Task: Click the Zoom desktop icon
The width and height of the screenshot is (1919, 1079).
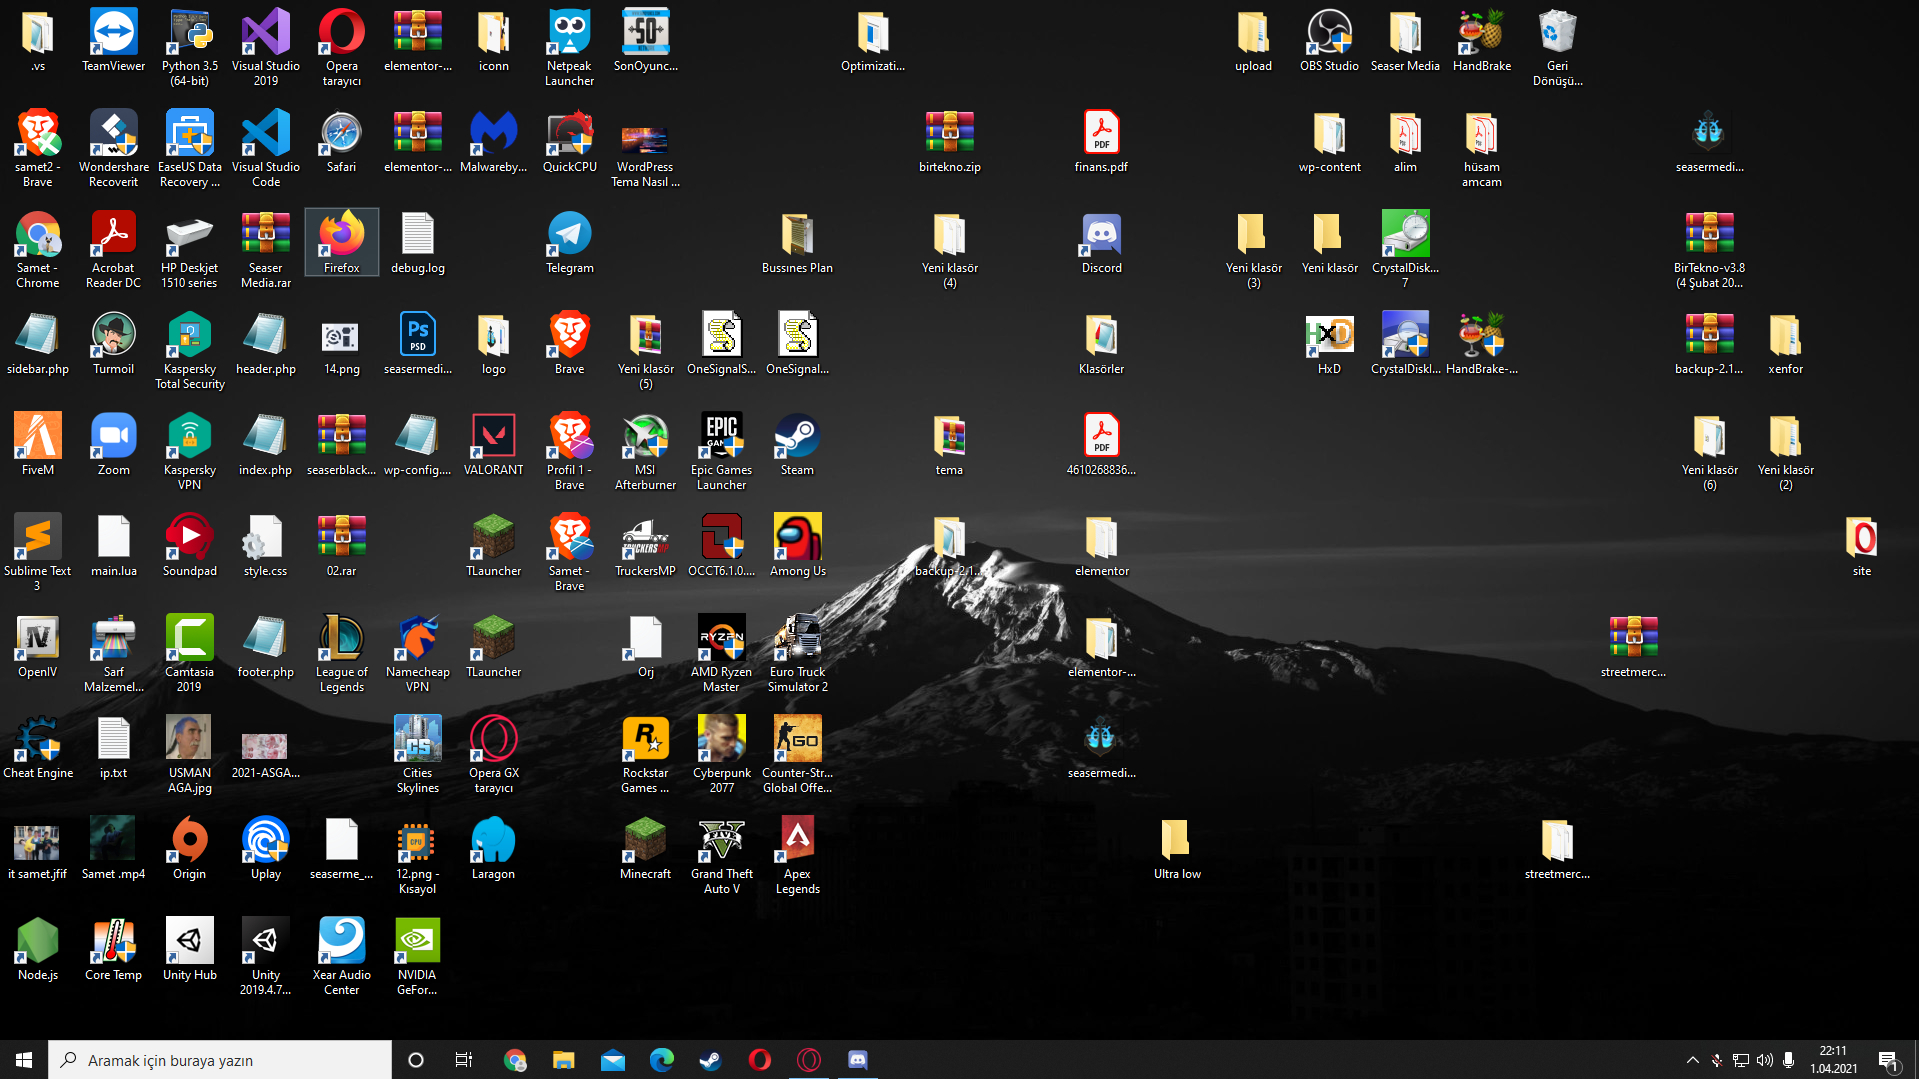Action: (113, 445)
